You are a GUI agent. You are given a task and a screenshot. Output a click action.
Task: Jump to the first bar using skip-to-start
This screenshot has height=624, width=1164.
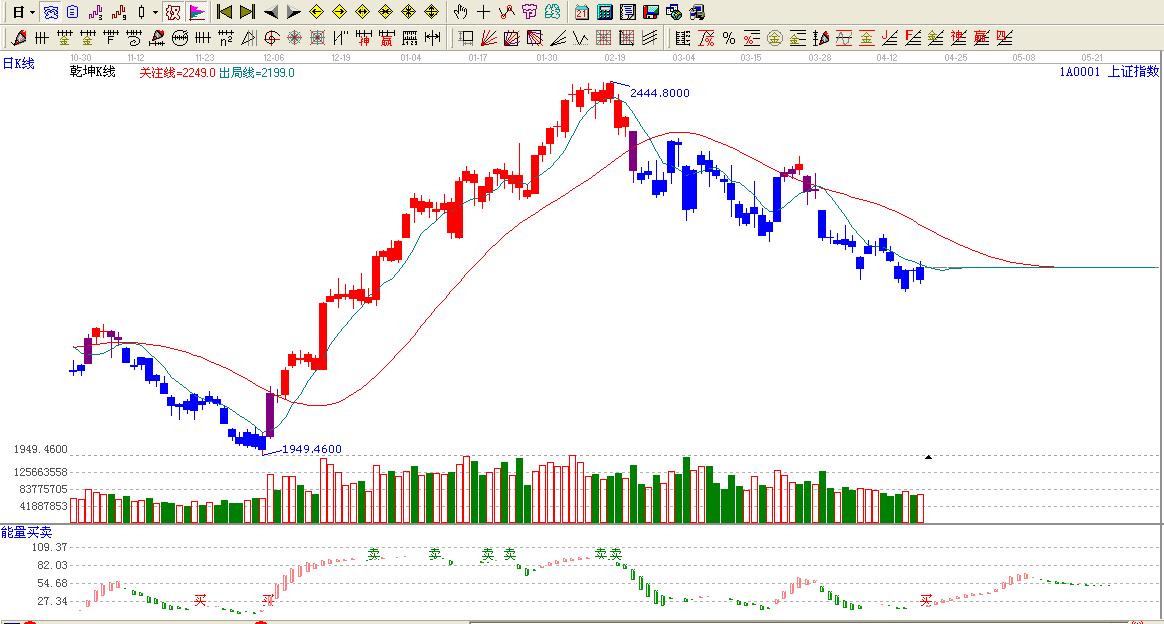pos(224,12)
